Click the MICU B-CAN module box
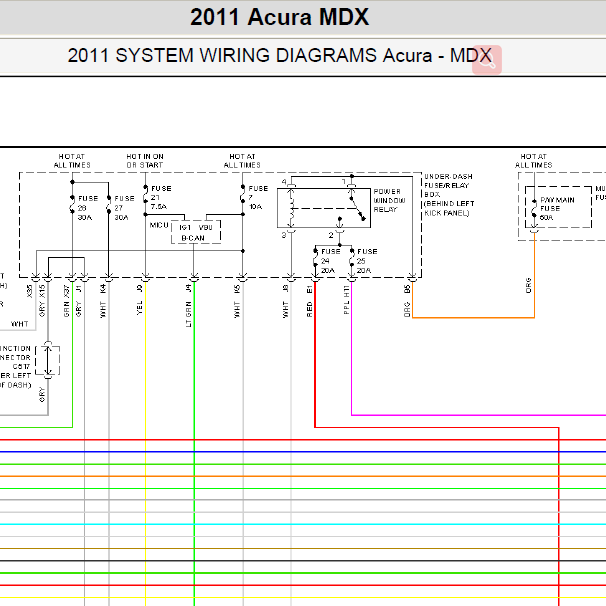Image resolution: width=606 pixels, height=606 pixels. point(195,232)
